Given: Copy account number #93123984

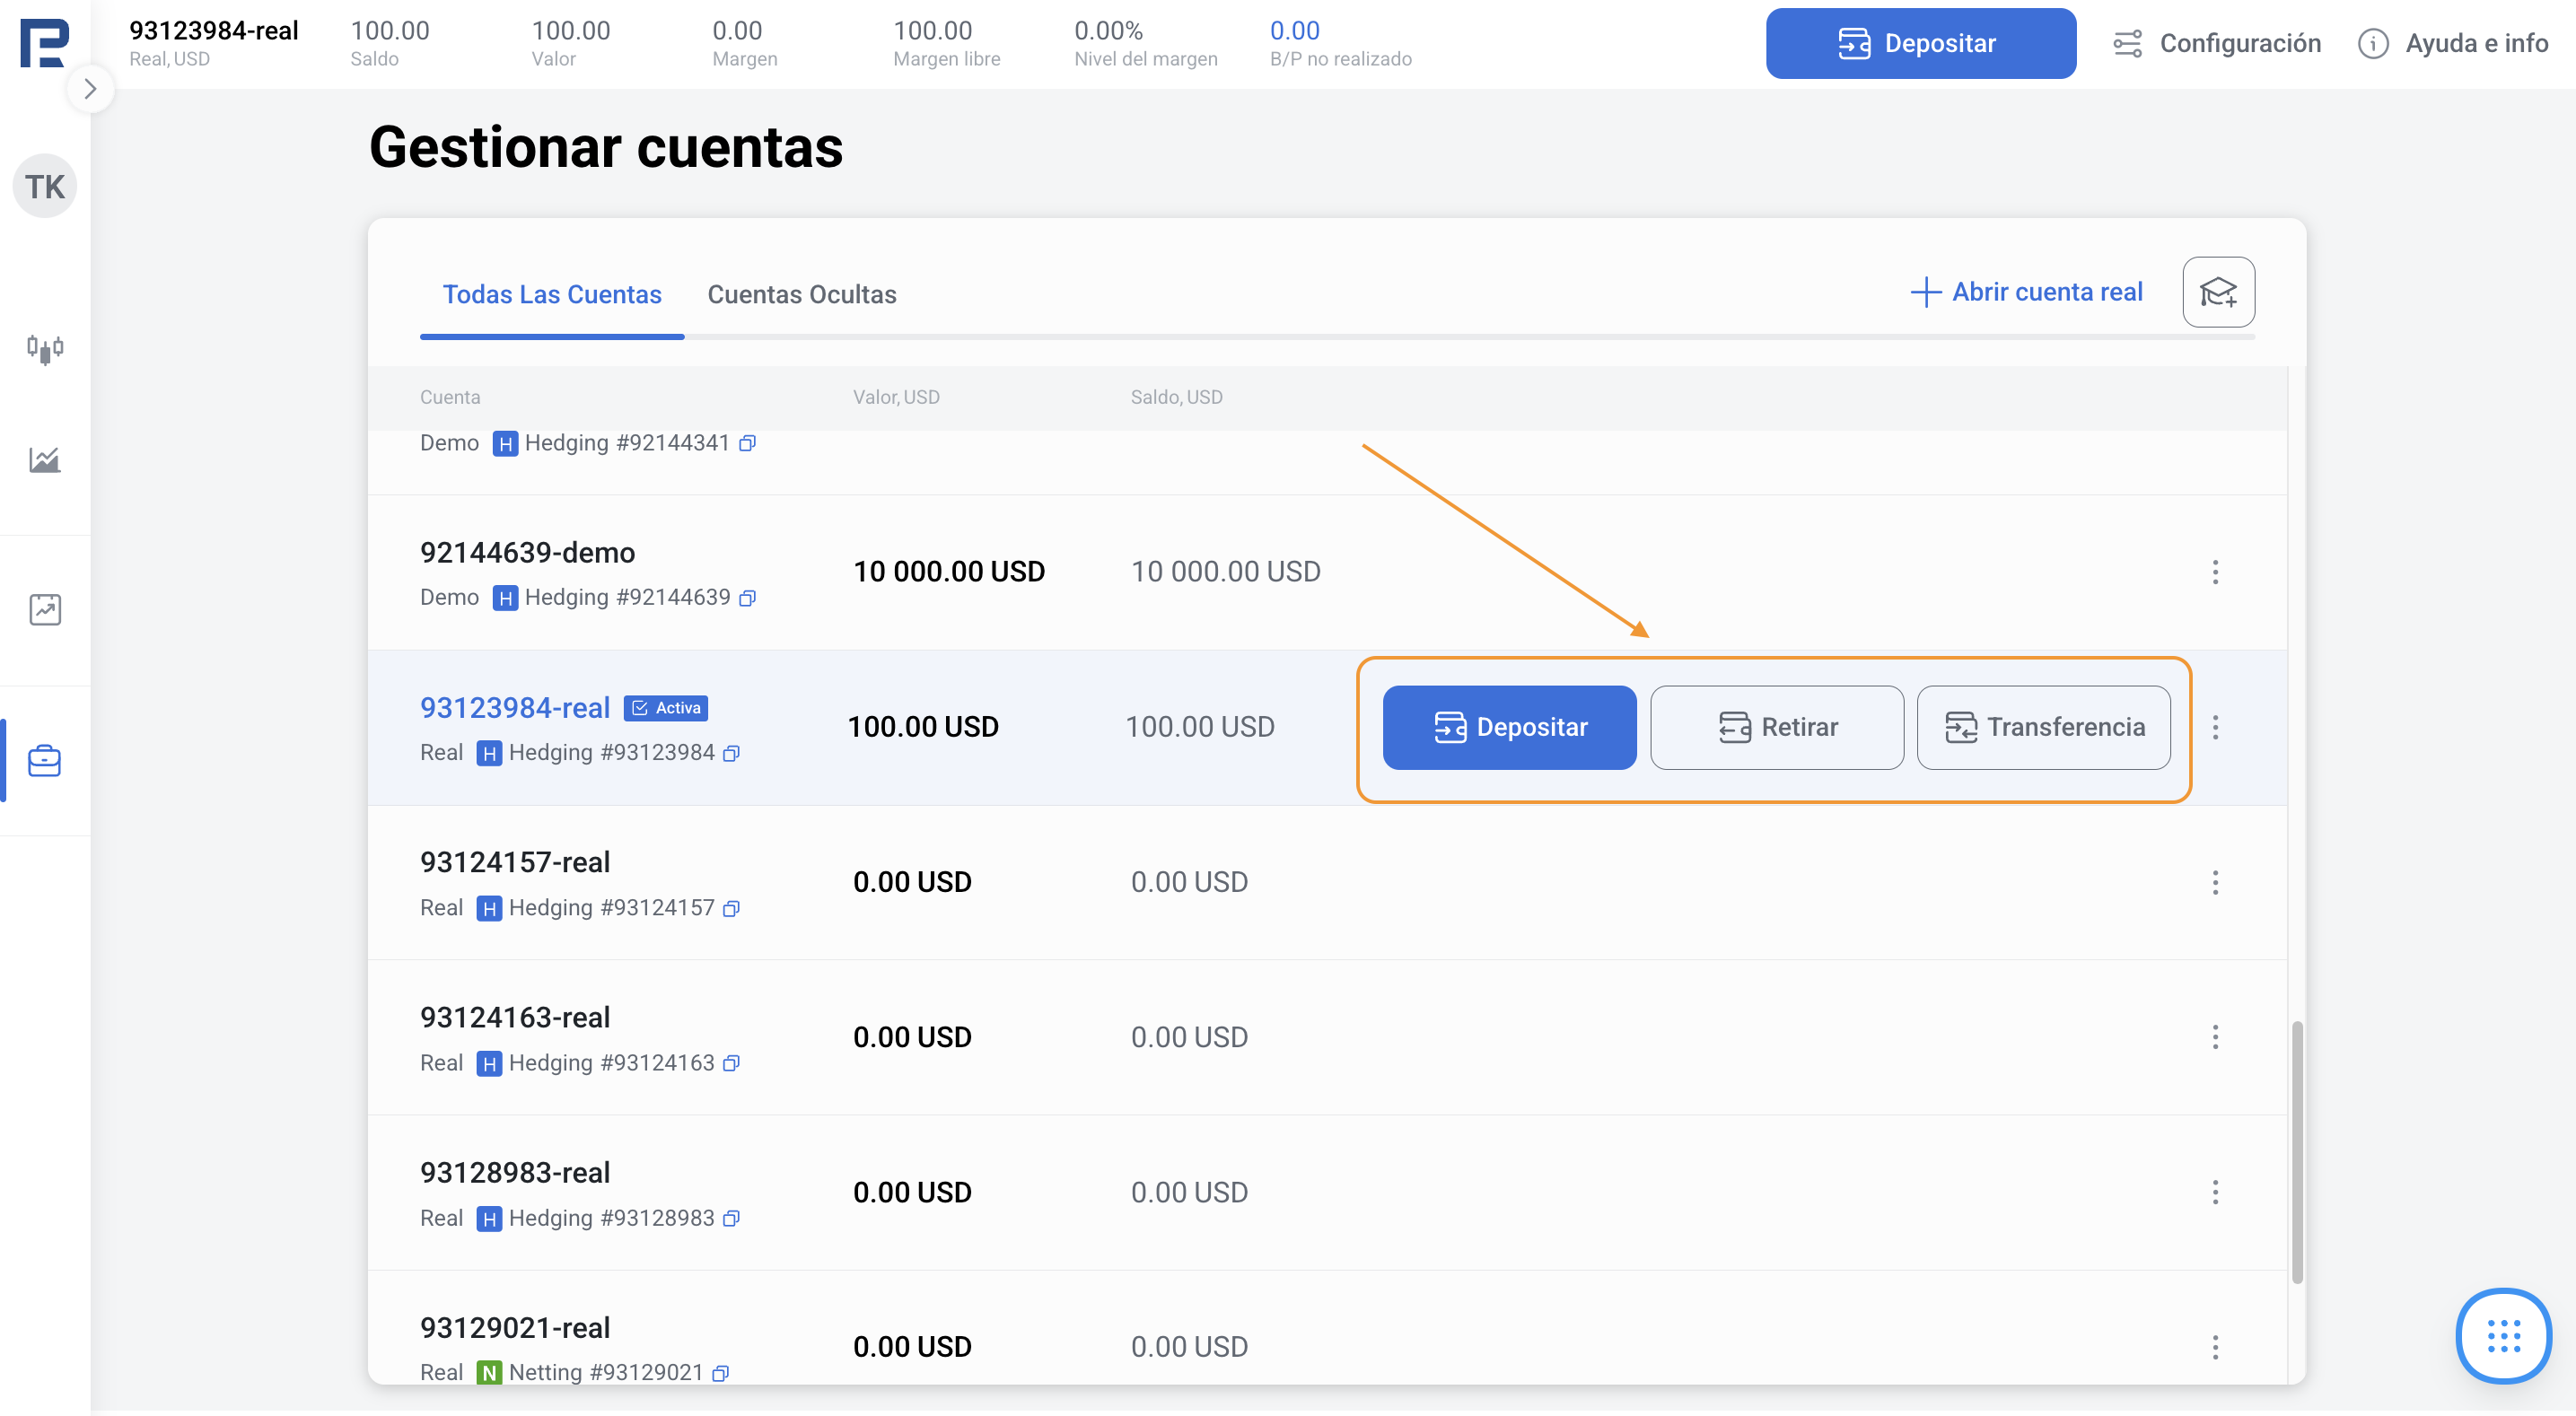Looking at the screenshot, I should tap(732, 753).
